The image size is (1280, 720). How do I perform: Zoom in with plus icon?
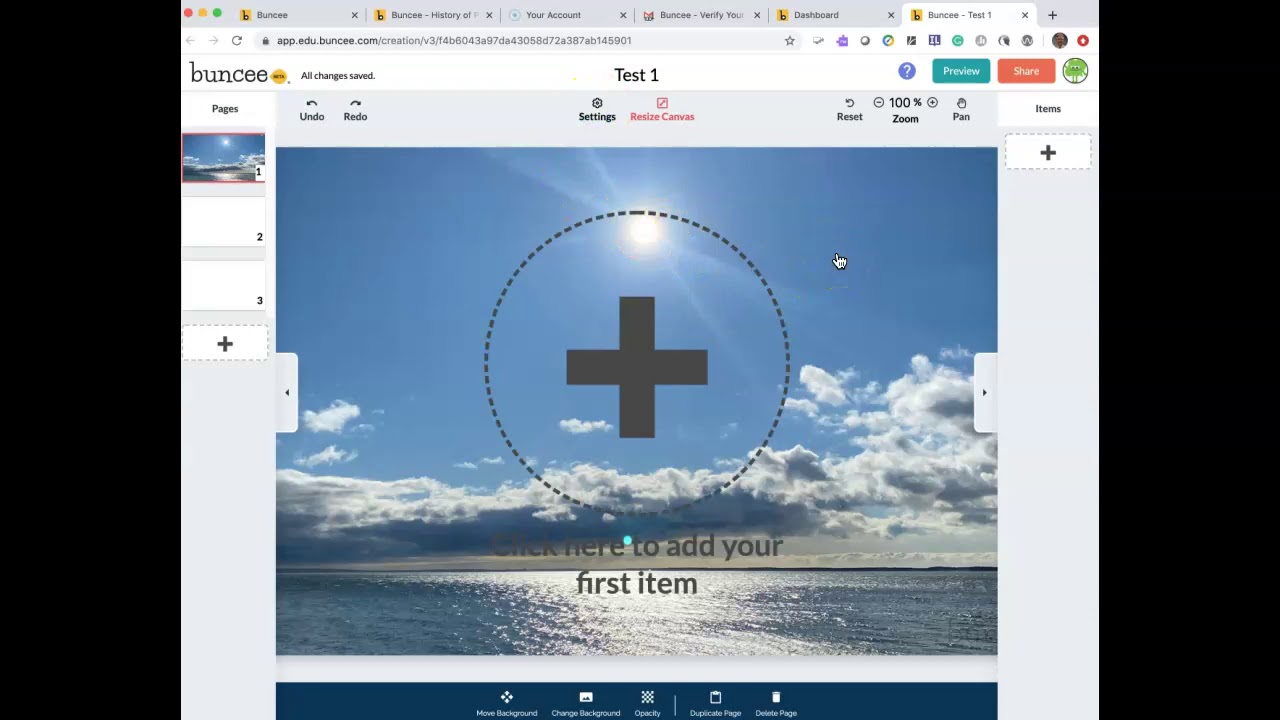coord(932,102)
